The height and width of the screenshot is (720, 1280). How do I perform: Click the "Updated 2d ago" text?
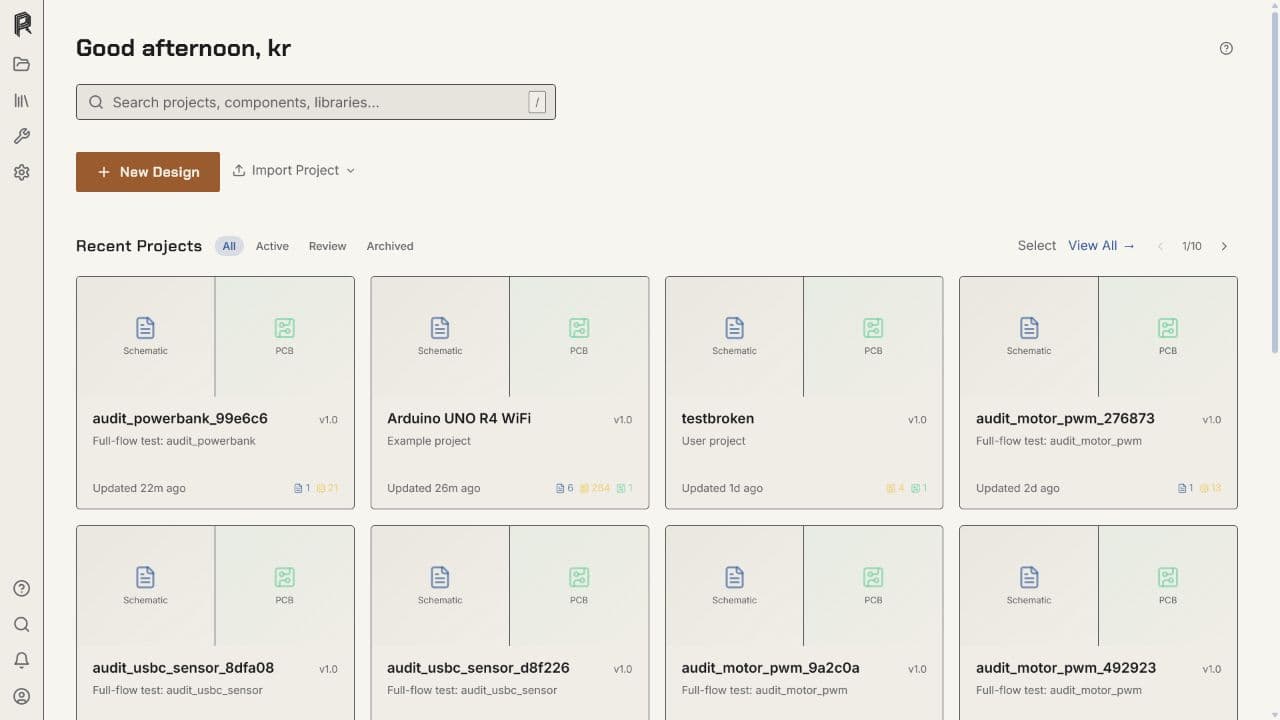pos(1018,489)
